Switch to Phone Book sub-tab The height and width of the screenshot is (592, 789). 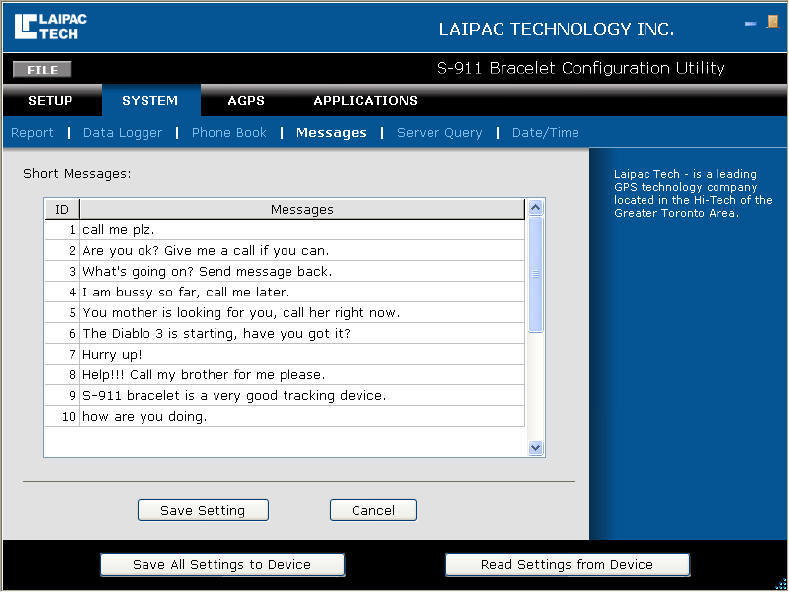[x=229, y=133]
